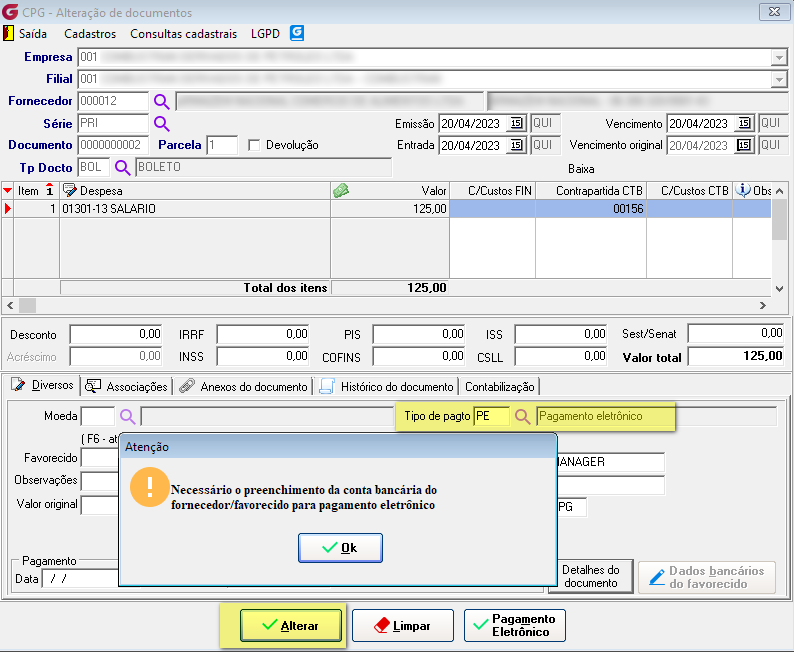The width and height of the screenshot is (794, 652).
Task: Click the Pagamento Data field
Action: click(81, 578)
